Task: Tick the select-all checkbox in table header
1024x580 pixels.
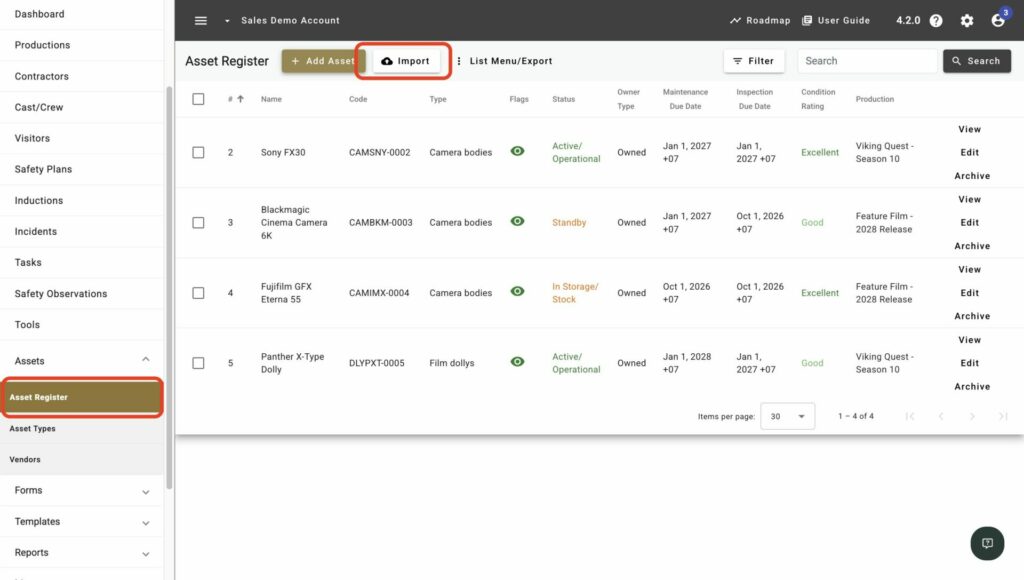Action: (198, 99)
